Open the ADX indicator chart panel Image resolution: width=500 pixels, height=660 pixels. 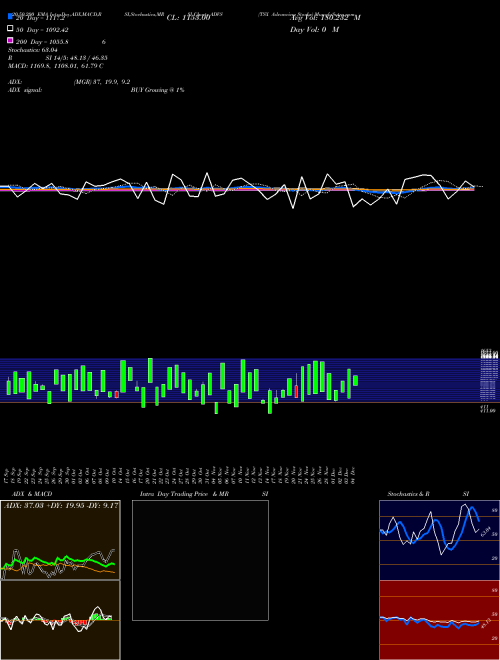[x=60, y=540]
